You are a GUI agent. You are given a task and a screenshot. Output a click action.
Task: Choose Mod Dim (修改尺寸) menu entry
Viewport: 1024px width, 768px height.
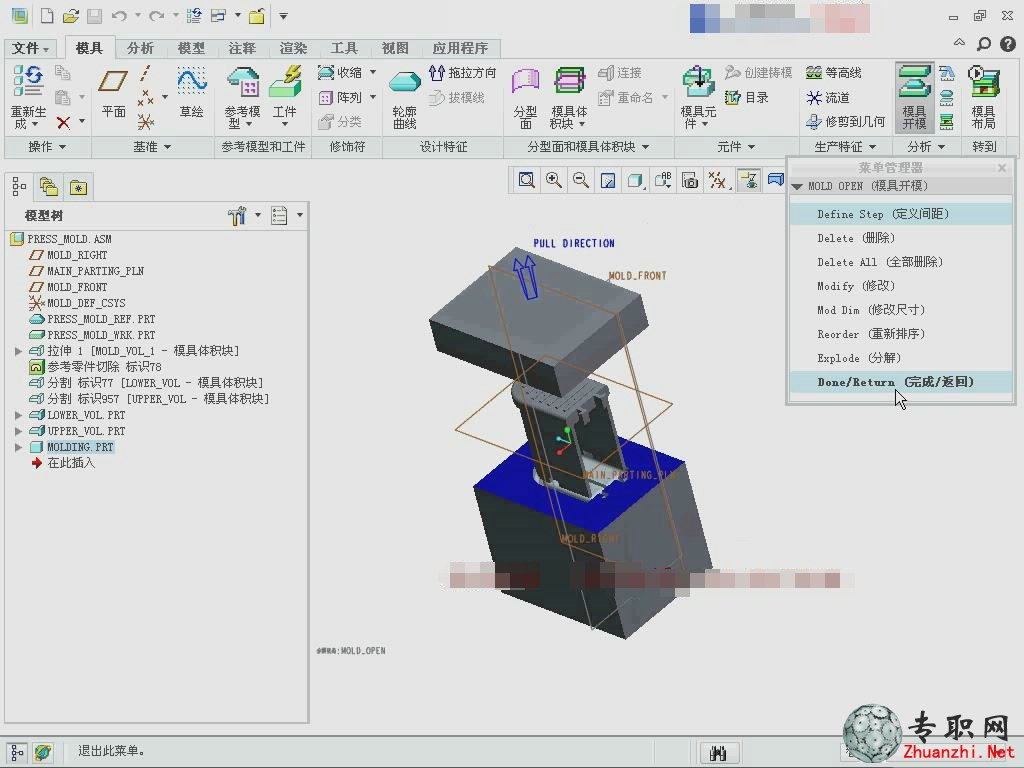(901, 310)
